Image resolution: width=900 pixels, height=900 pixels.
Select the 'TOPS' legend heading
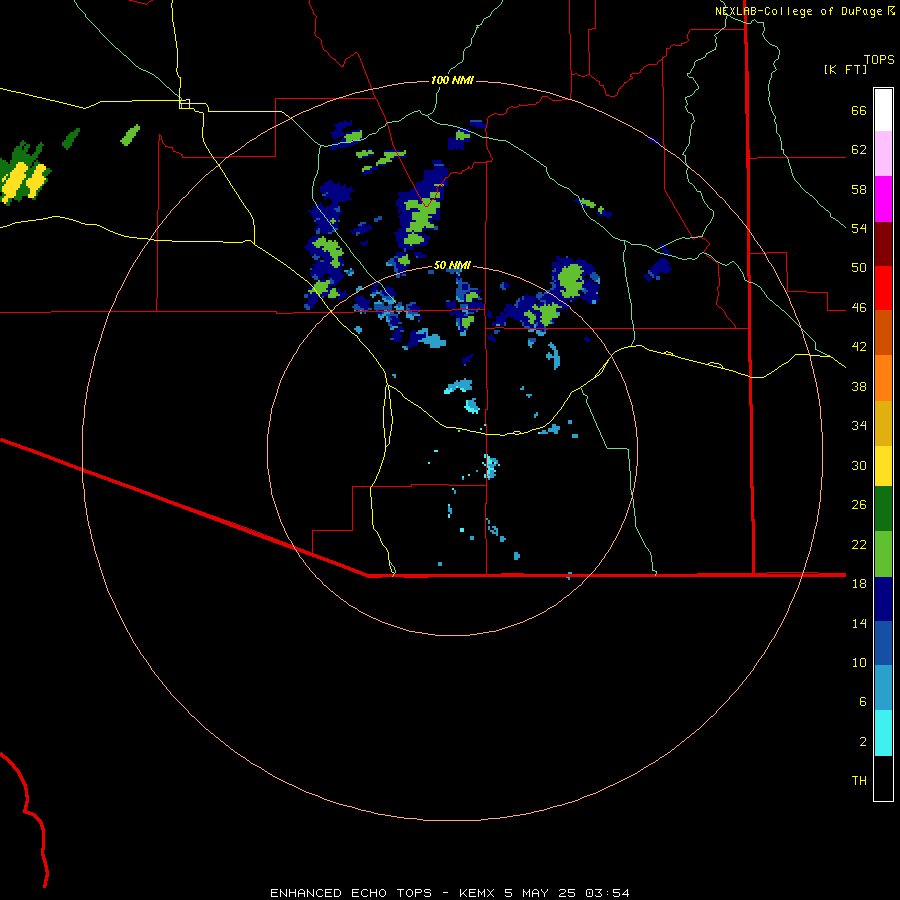pos(879,60)
